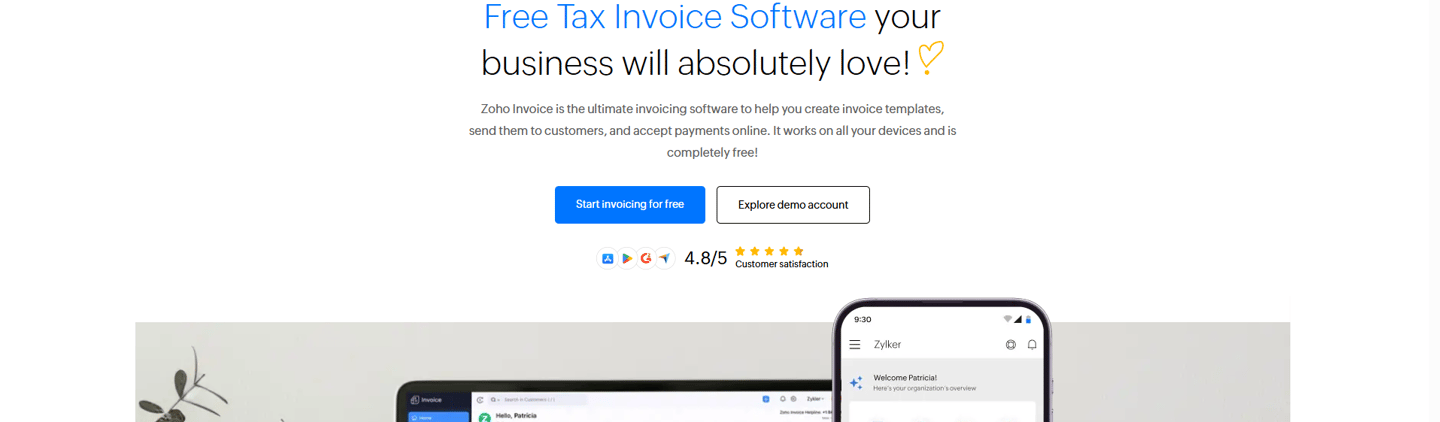Click the Search in Customers field
Viewport: 1440px width, 422px height.
coord(534,400)
